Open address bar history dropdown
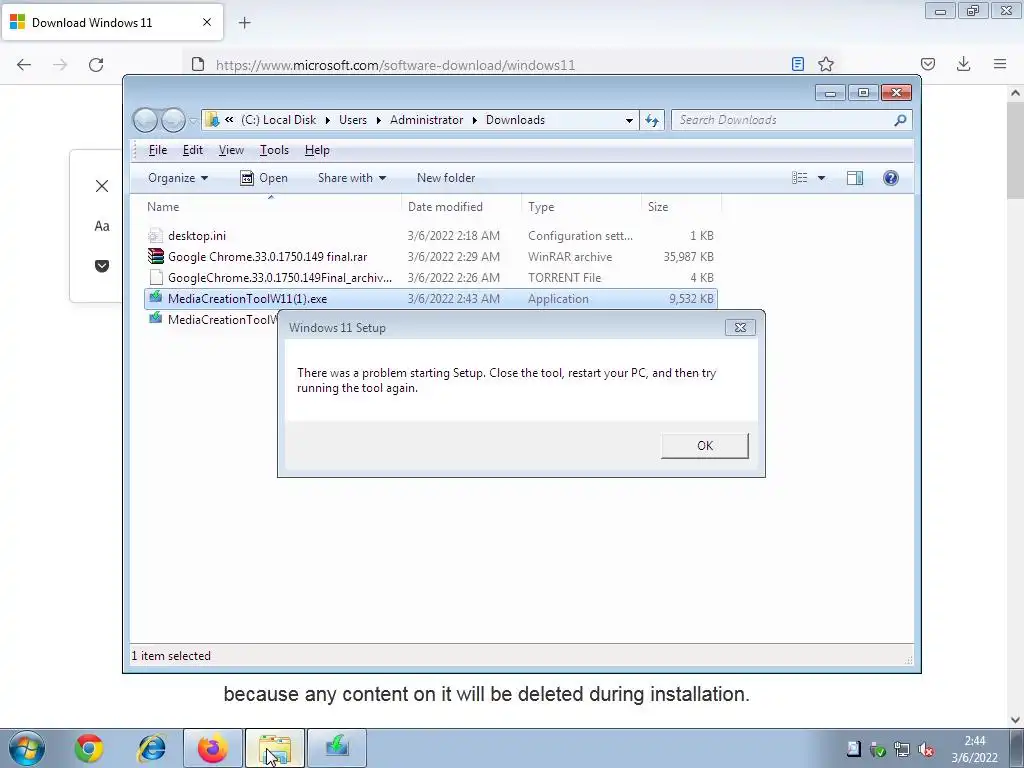Viewport: 1024px width, 768px height. point(629,121)
